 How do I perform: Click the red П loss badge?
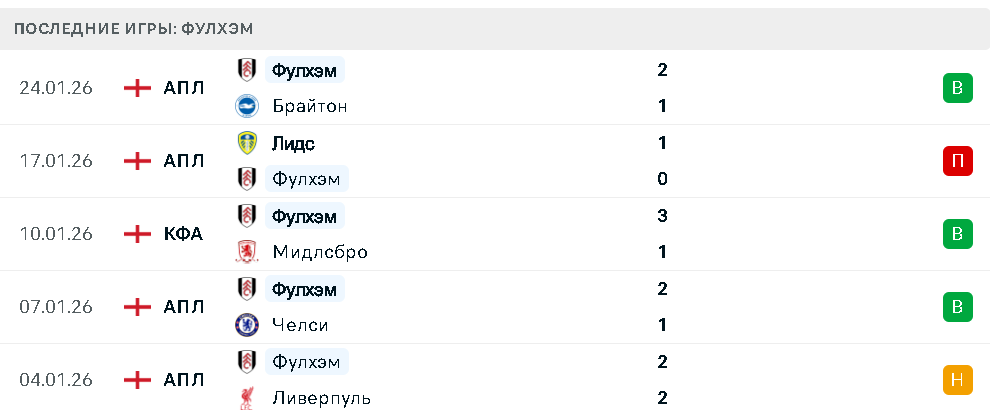click(957, 161)
